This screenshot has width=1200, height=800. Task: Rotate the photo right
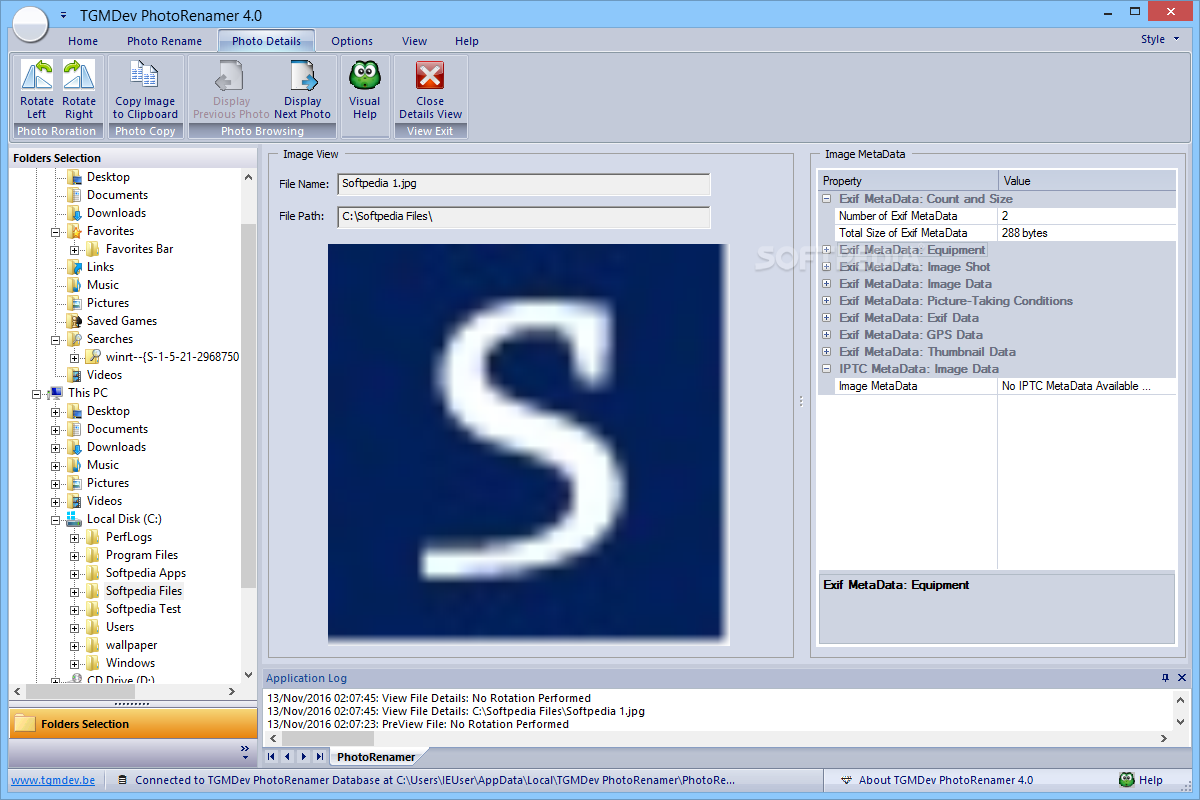79,90
